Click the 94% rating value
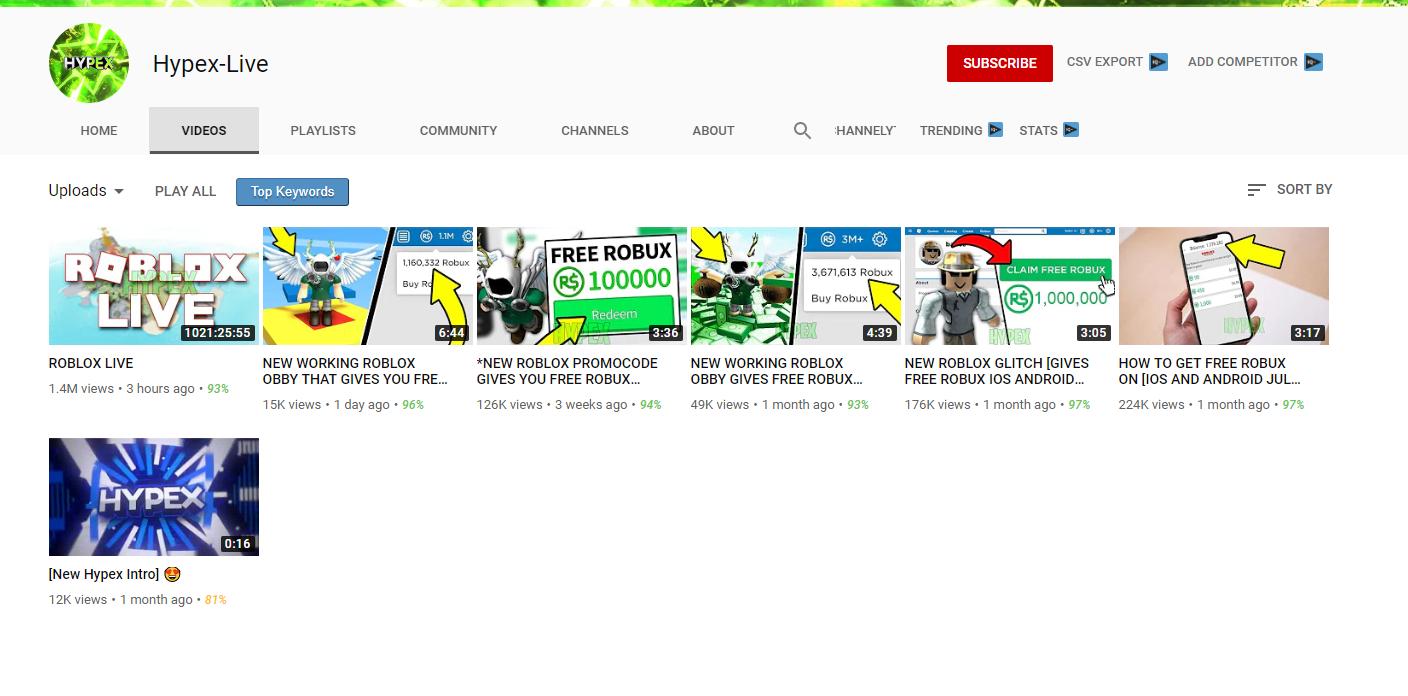This screenshot has width=1408, height=696. pyautogui.click(x=651, y=404)
